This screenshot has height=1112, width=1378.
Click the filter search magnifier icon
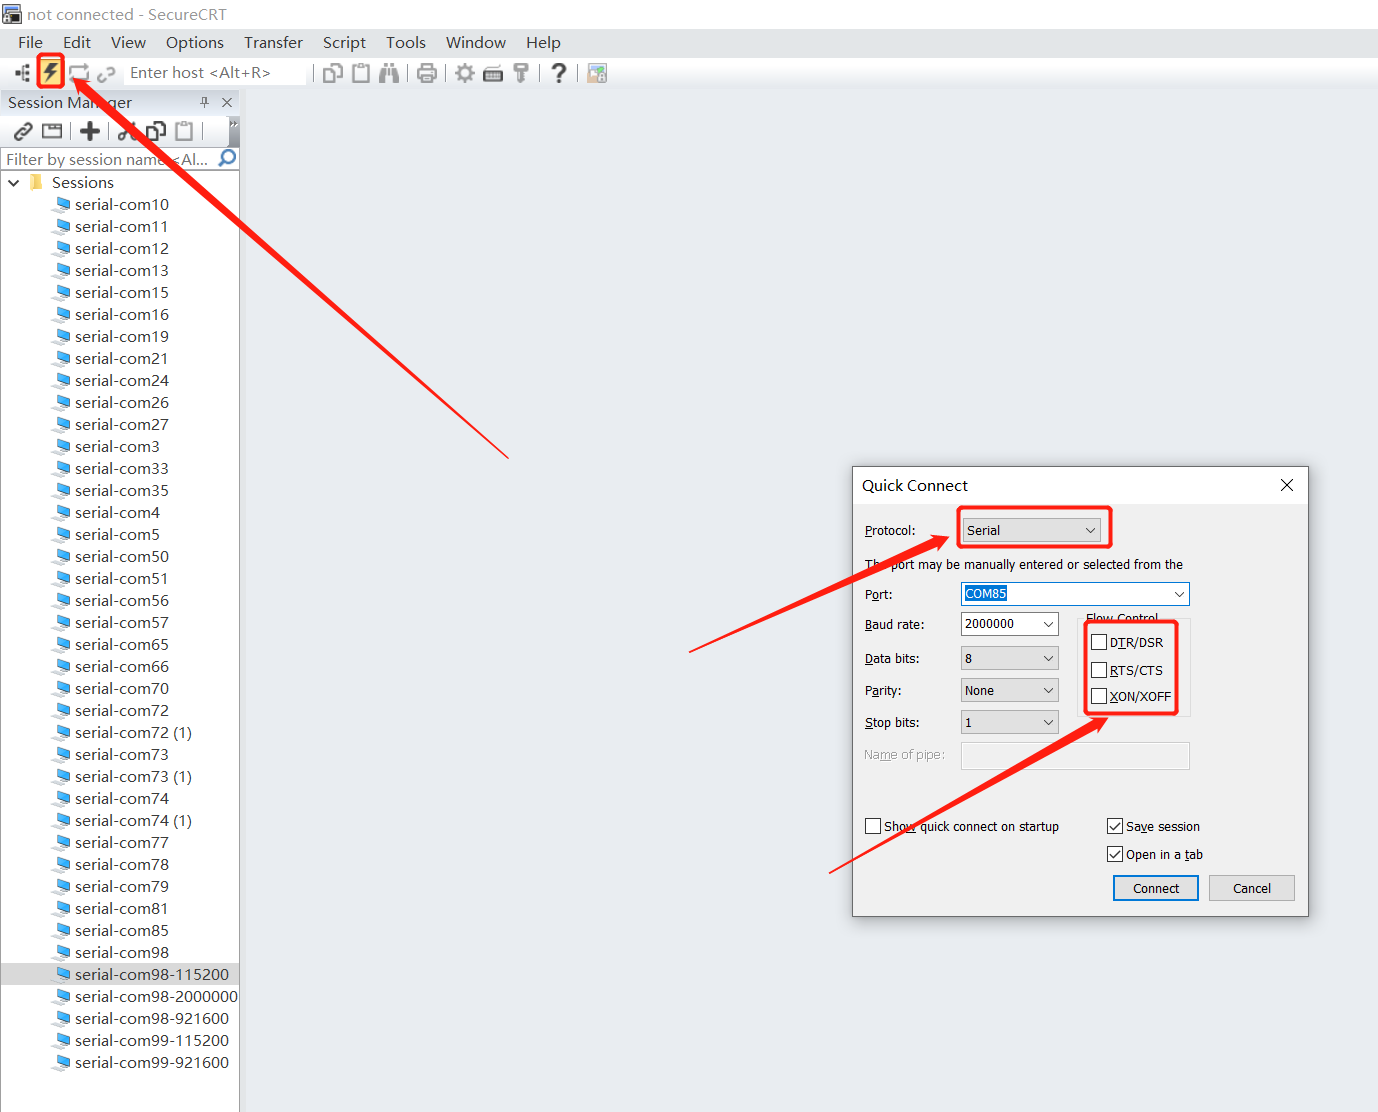point(227,158)
